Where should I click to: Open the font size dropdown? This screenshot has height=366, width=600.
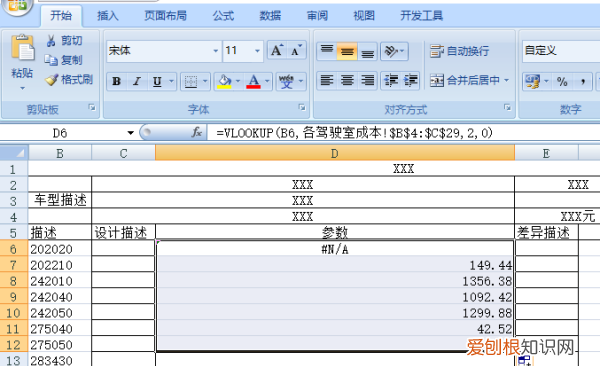[257, 51]
